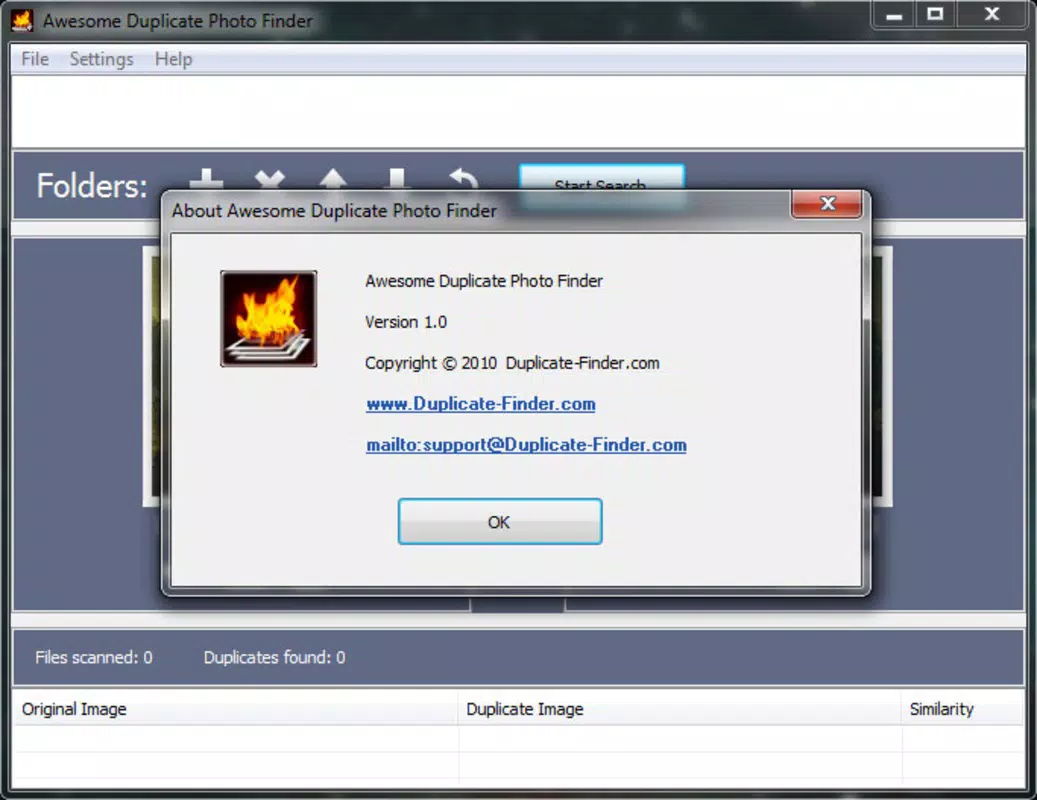The height and width of the screenshot is (800, 1037).
Task: Open the Help menu
Action: 173,60
